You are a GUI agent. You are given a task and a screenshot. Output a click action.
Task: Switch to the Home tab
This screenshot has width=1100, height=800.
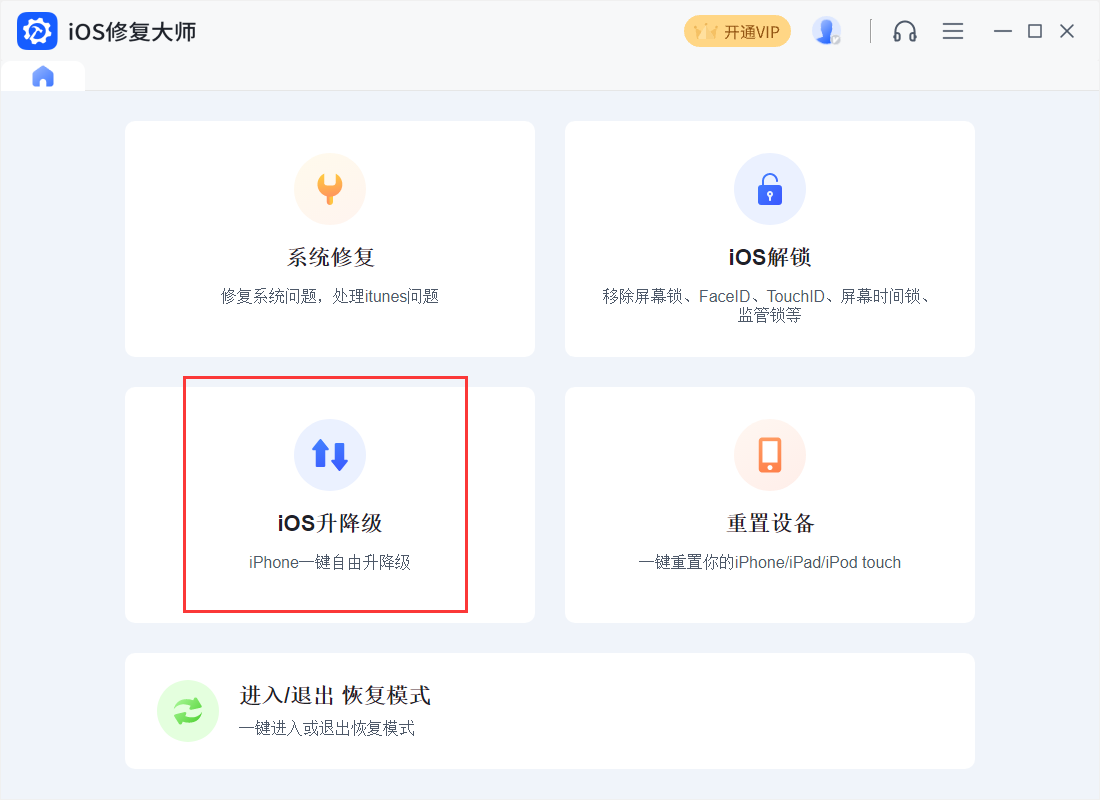coord(43,77)
